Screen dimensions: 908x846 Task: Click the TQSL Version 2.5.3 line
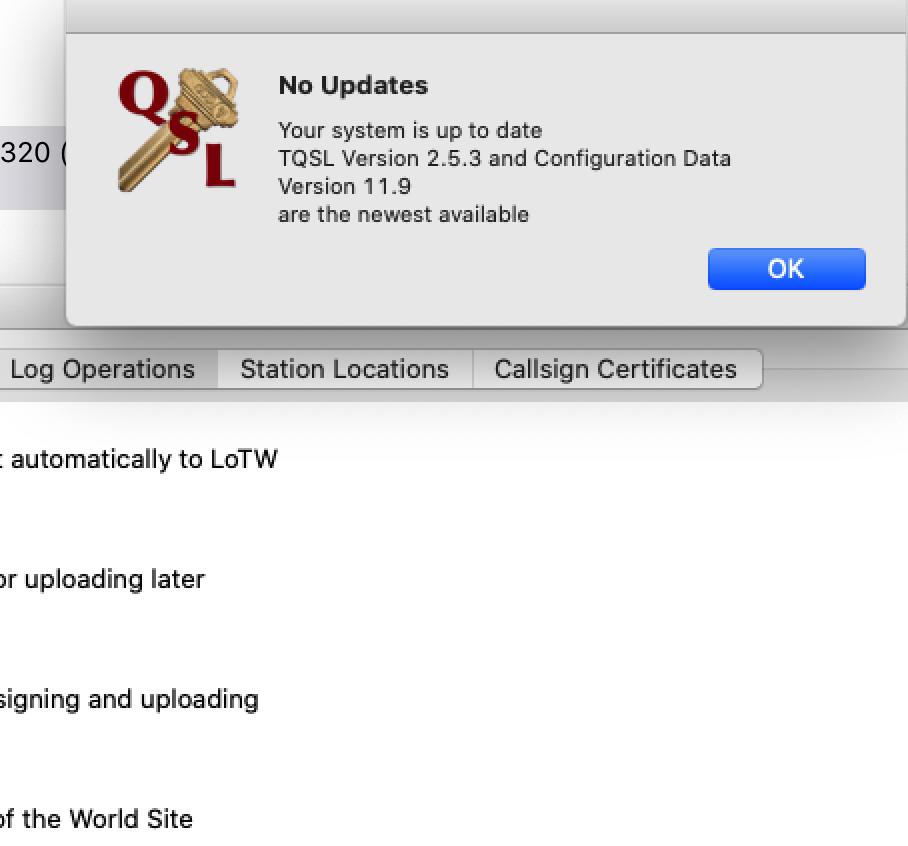[504, 159]
